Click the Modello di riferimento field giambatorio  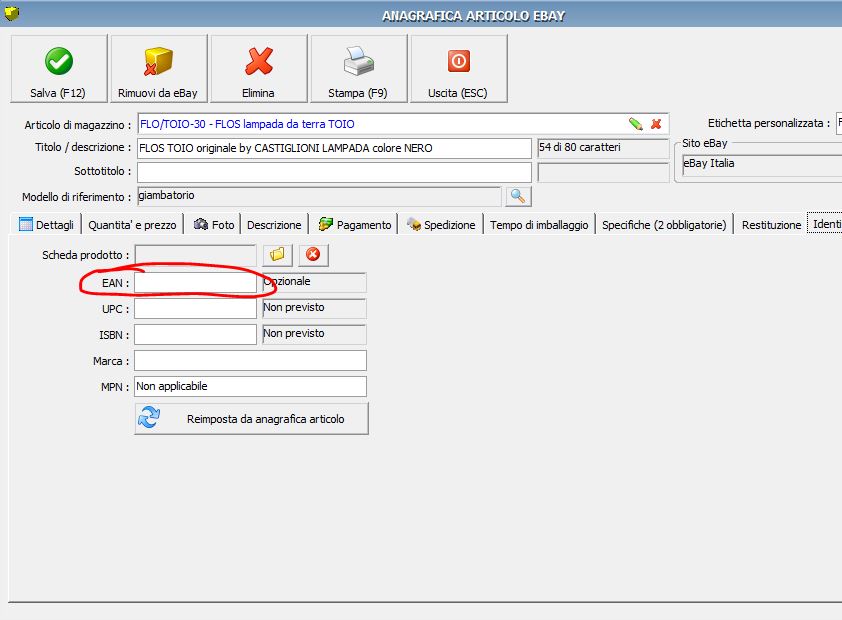(x=319, y=196)
